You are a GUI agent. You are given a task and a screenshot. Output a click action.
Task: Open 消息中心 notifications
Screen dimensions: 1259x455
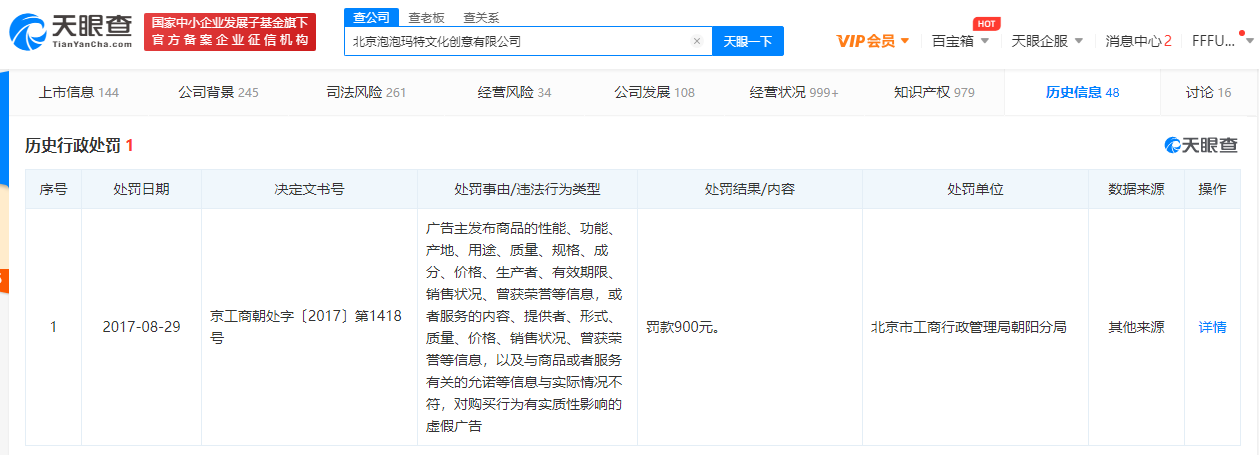pos(1138,41)
